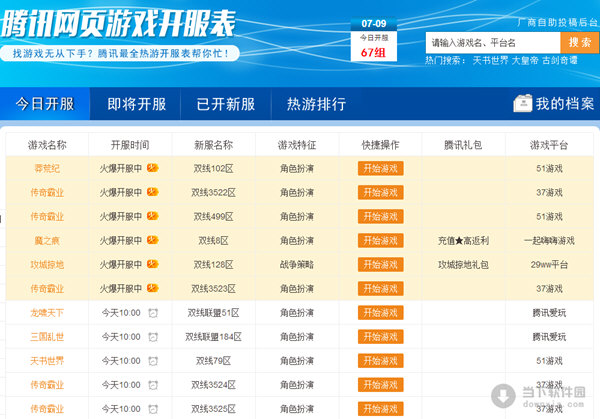Open 传奇霸业 link in 双线3524区 row
The height and width of the screenshot is (419, 600).
(47, 385)
